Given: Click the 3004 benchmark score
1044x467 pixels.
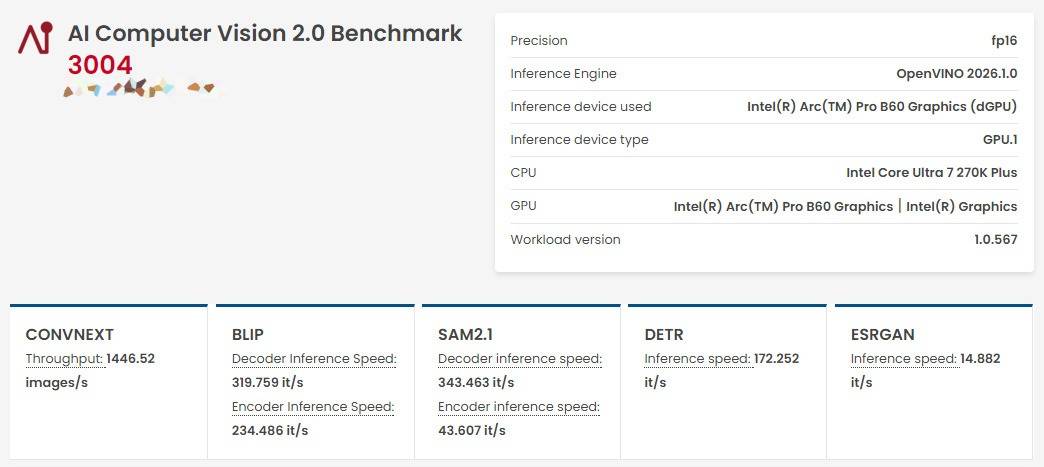Looking at the screenshot, I should (100, 65).
